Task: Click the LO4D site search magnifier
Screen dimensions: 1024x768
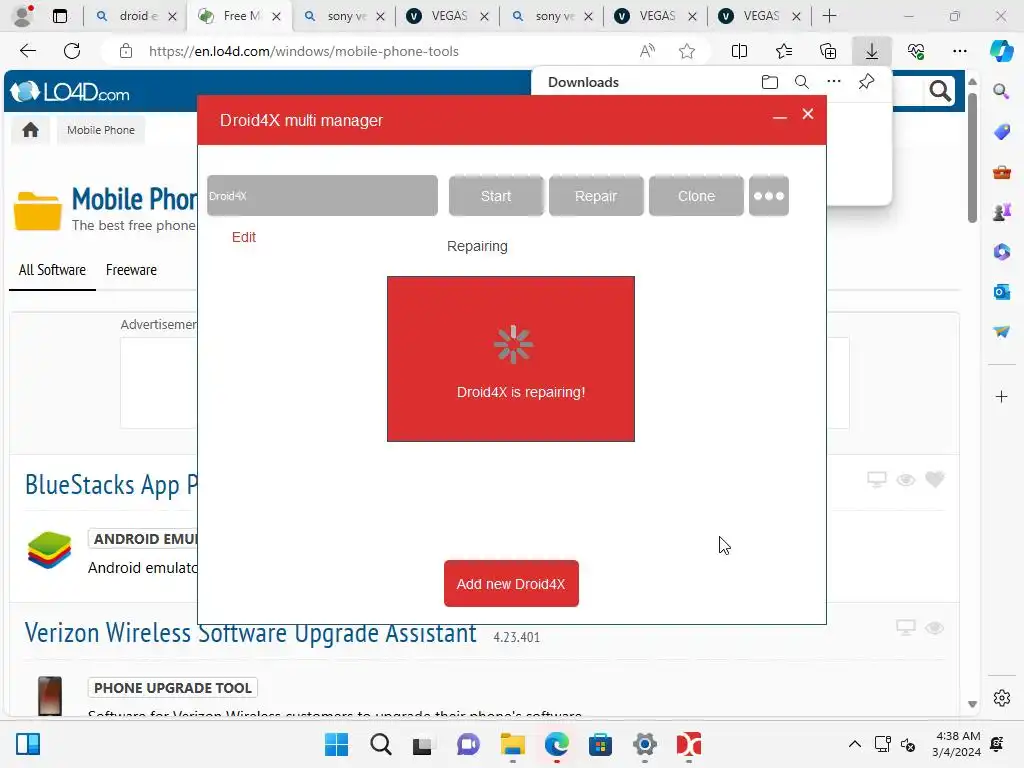Action: (940, 91)
